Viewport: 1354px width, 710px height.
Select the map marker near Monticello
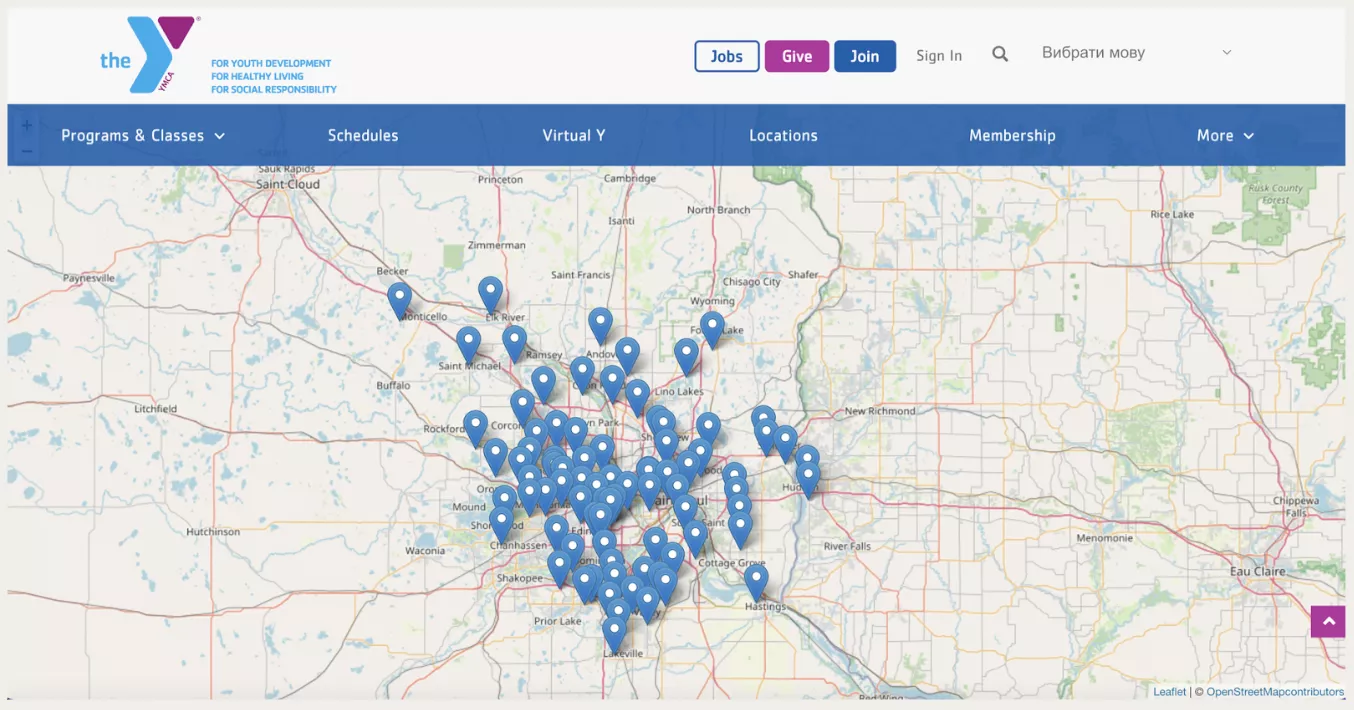pyautogui.click(x=399, y=299)
